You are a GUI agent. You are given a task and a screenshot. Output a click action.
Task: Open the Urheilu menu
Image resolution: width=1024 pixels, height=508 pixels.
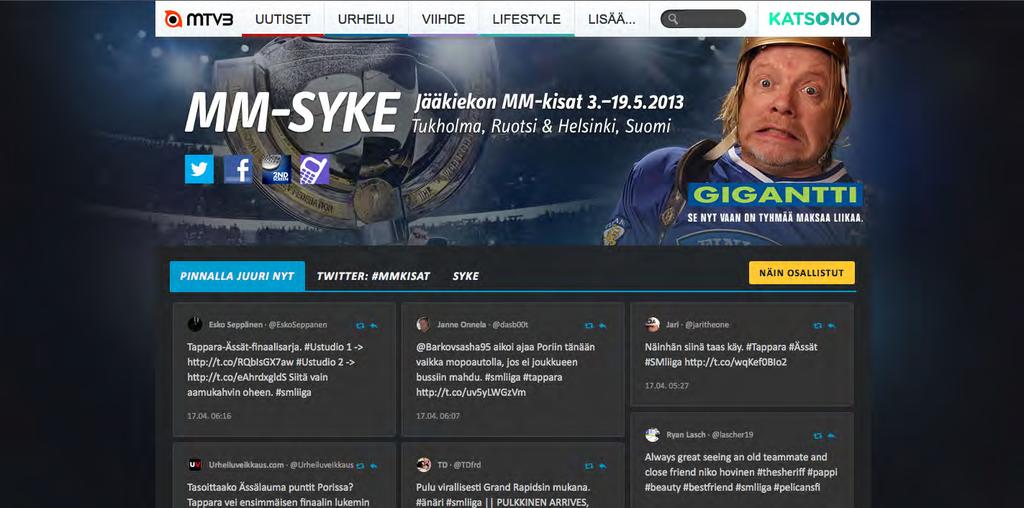(x=366, y=19)
